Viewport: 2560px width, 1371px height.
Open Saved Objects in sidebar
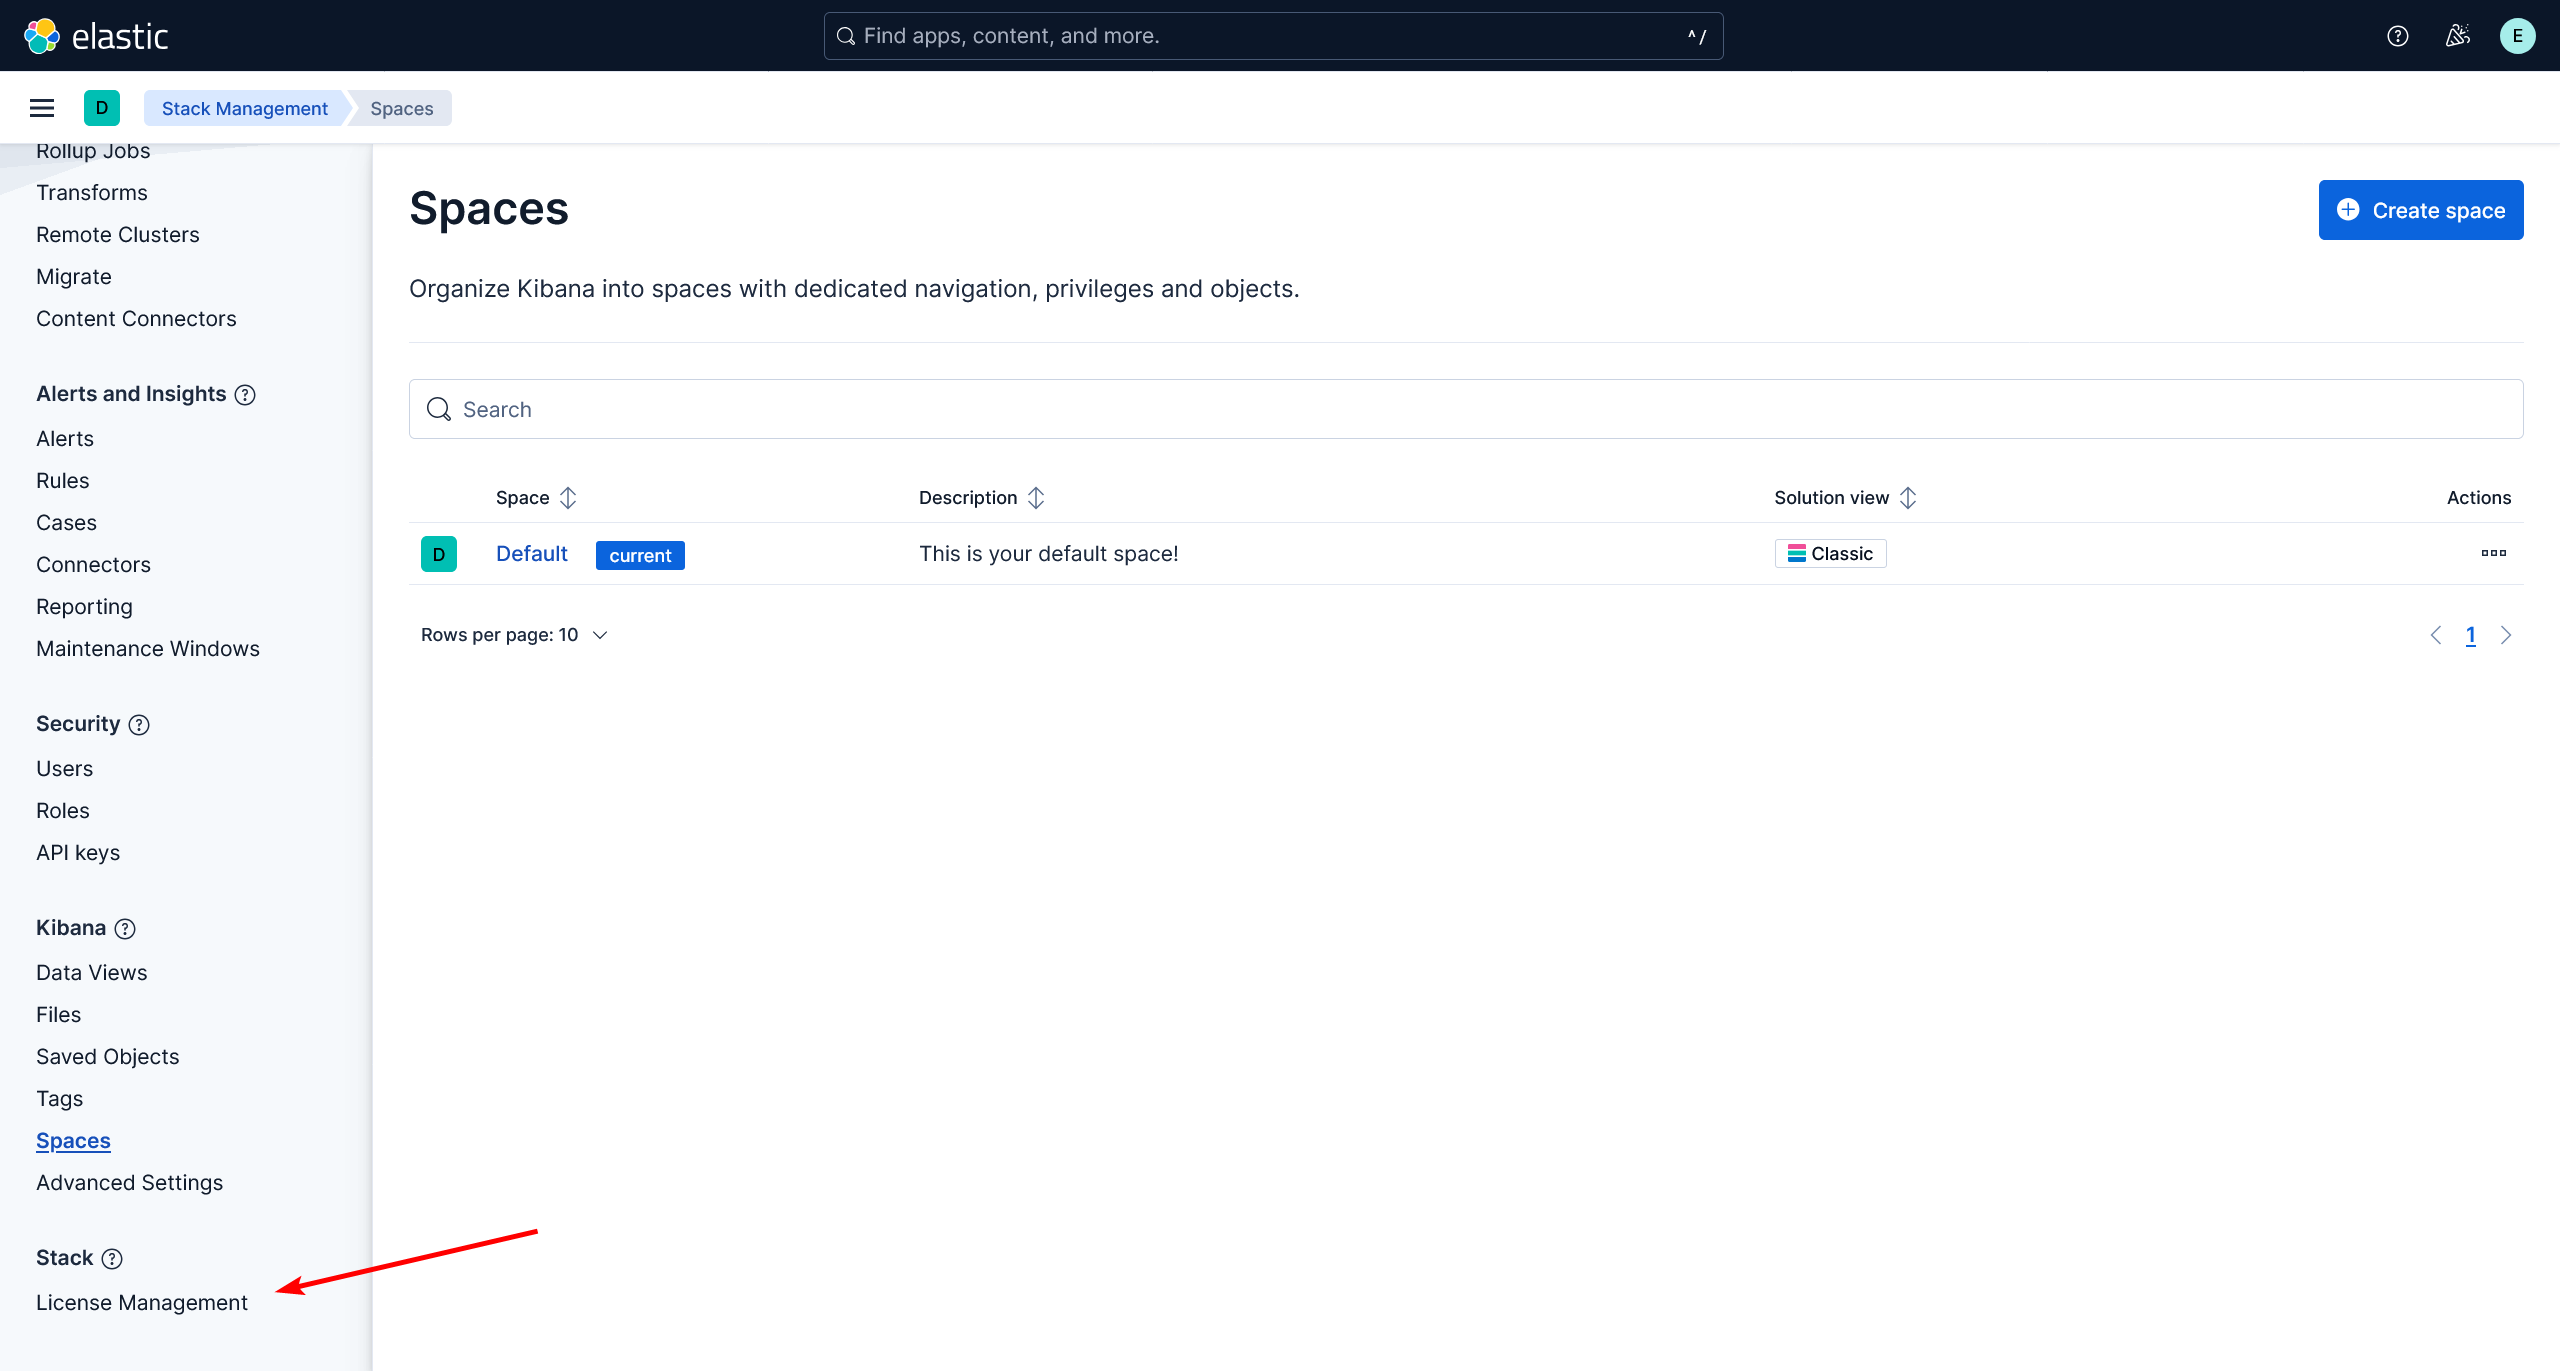pyautogui.click(x=108, y=1057)
